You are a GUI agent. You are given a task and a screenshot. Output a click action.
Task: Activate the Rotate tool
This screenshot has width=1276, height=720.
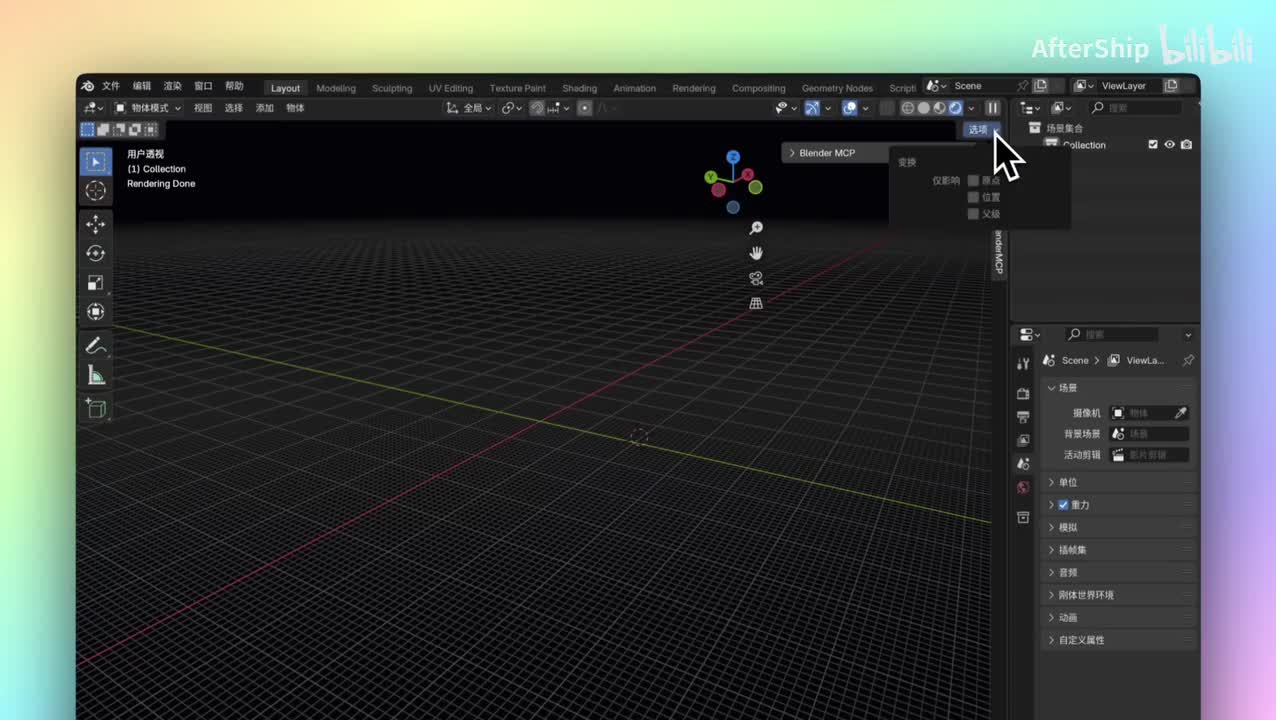pos(96,253)
